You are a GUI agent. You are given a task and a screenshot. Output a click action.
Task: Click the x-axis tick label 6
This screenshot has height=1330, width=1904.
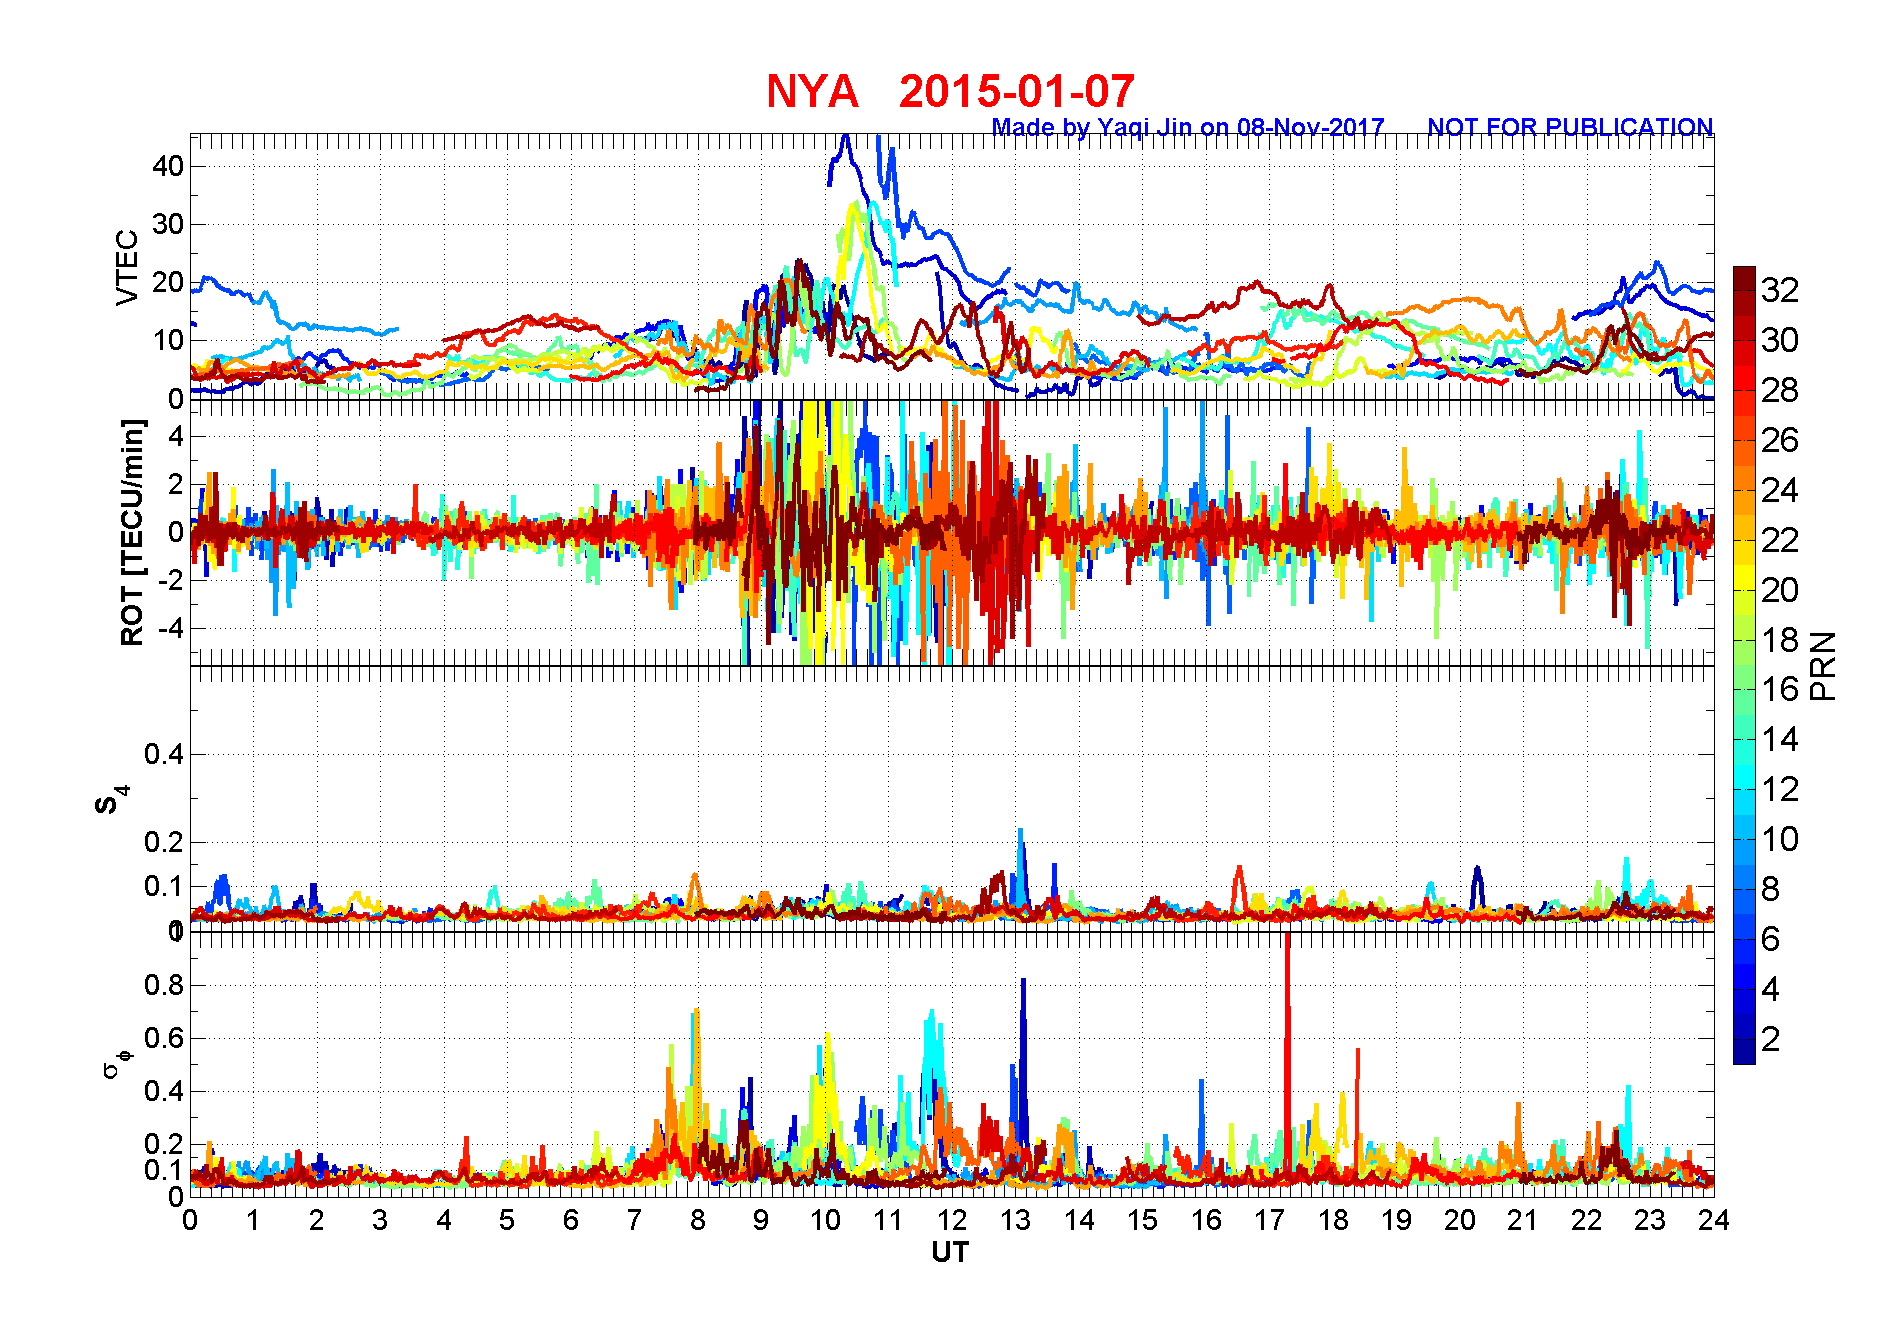(571, 1220)
